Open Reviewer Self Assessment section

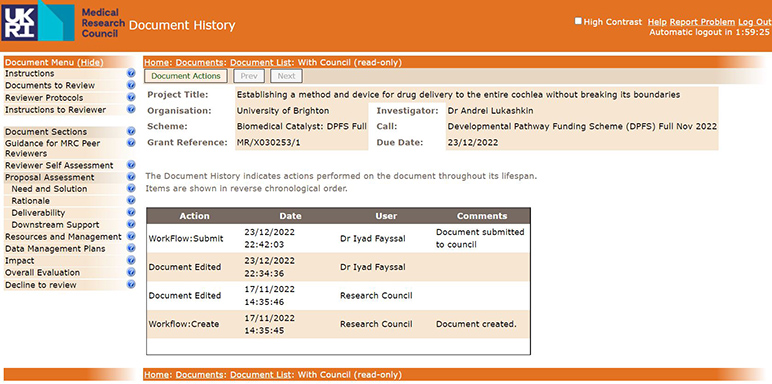(x=59, y=165)
